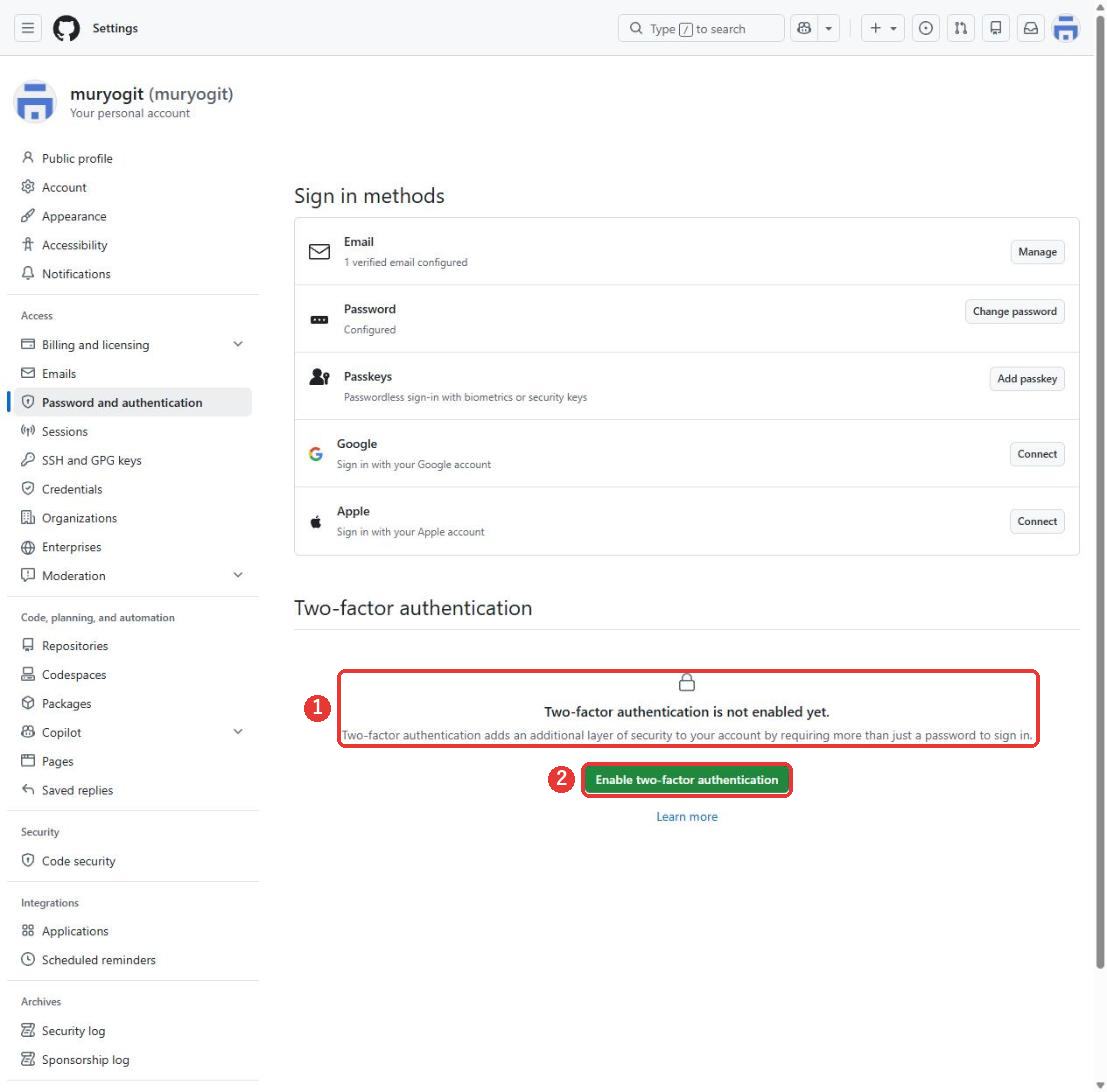Click the page vertical scrollbar
The height and width of the screenshot is (1092, 1107).
1100,494
